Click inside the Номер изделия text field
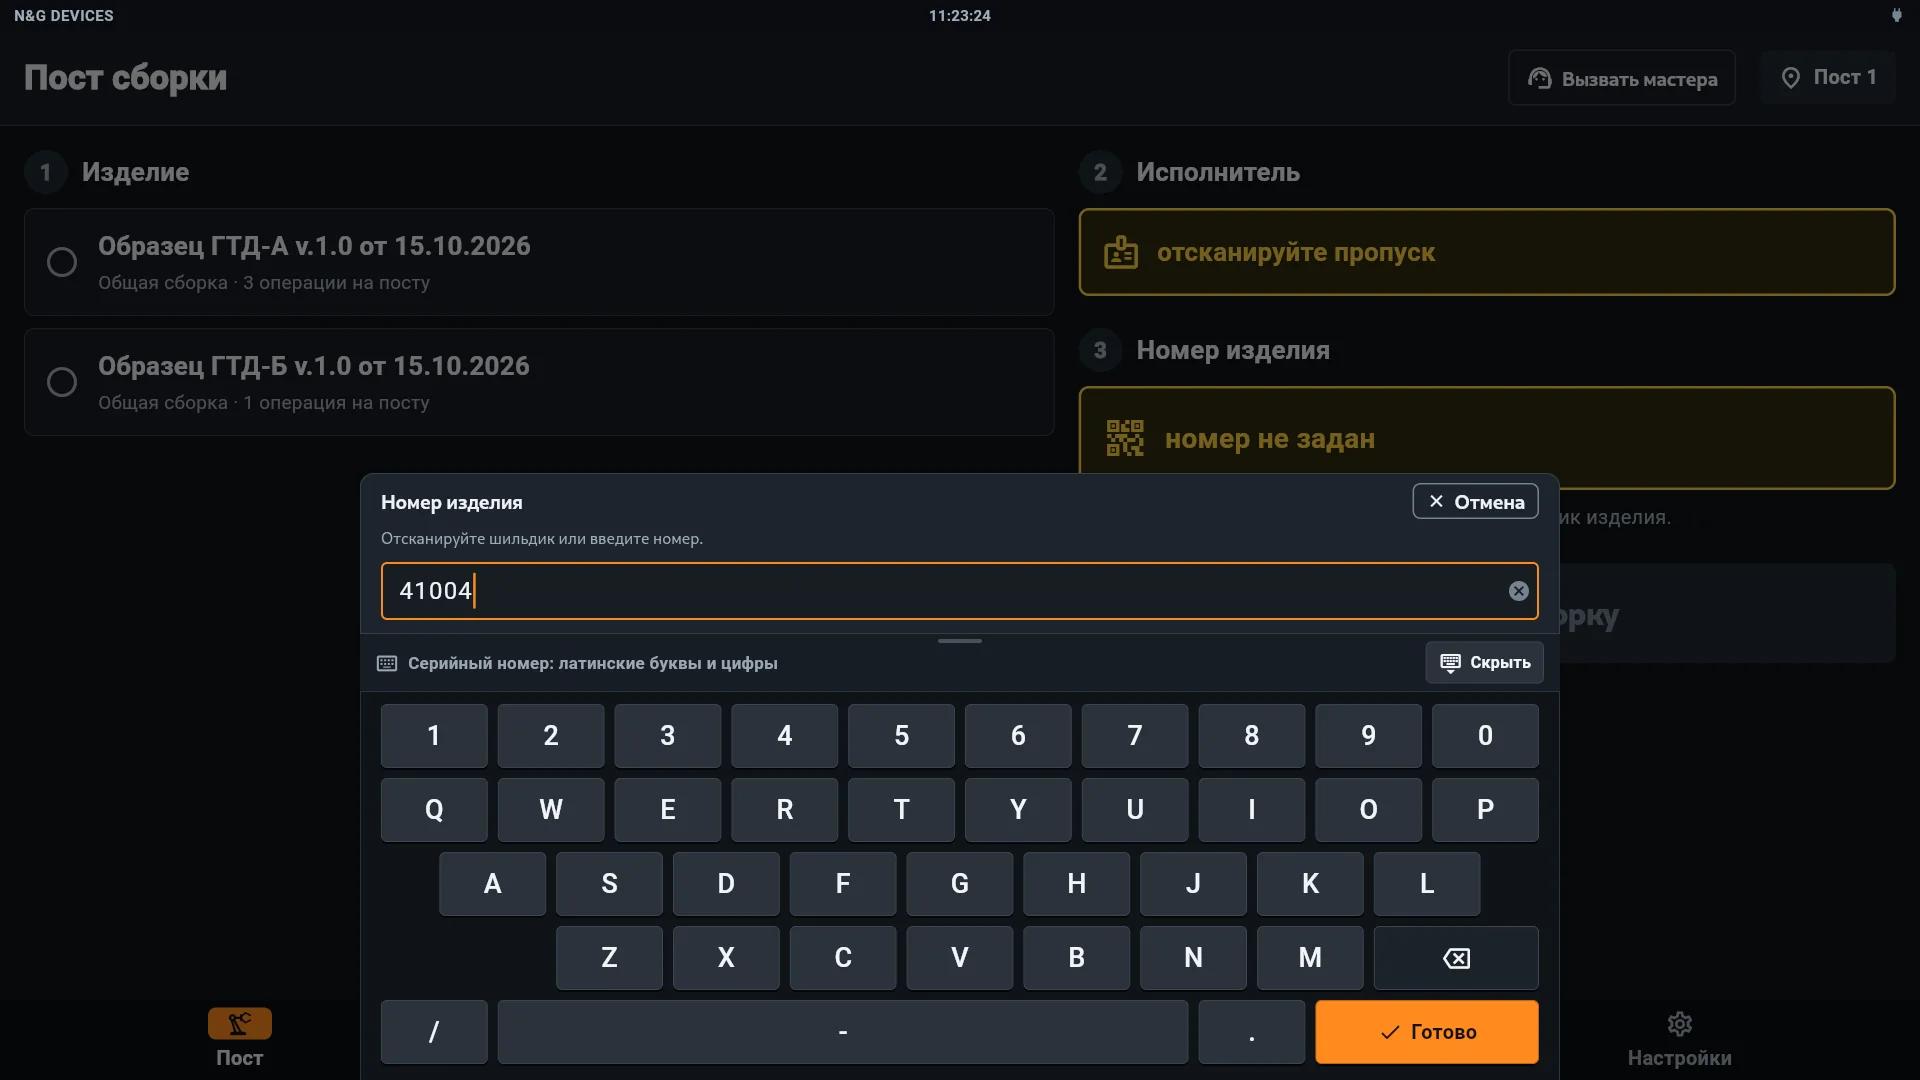Screen dimensions: 1920x1080 coord(959,591)
